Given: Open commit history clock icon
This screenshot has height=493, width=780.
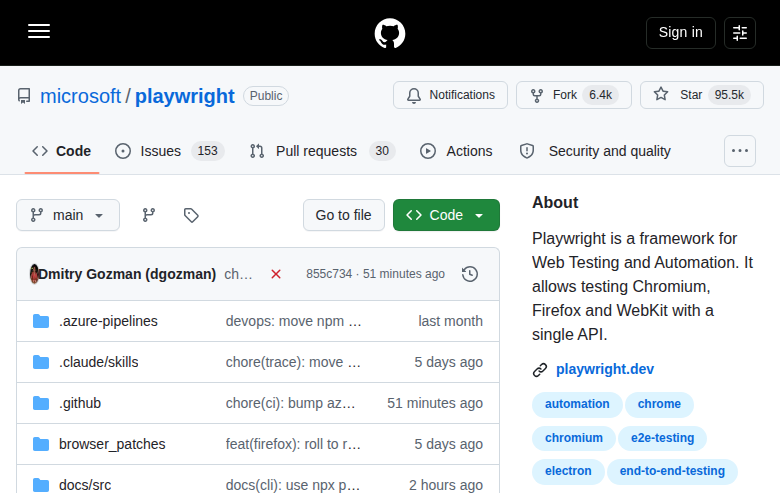Looking at the screenshot, I should pos(470,274).
